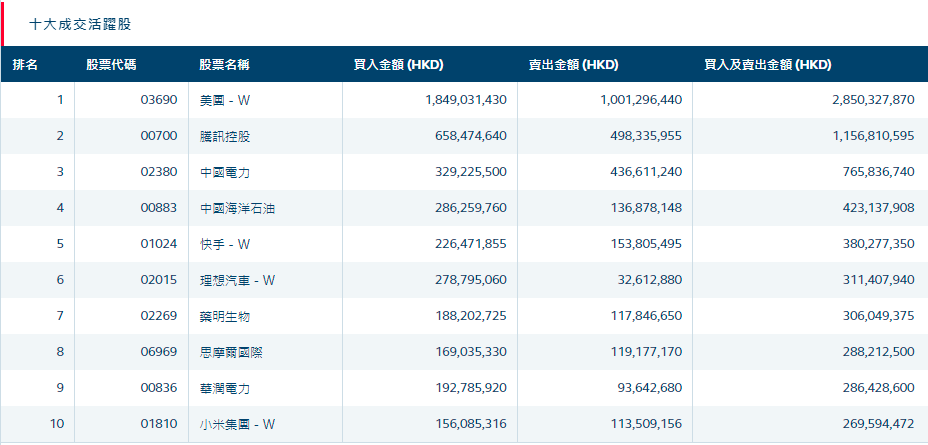Click total amount 269,594,472
The height and width of the screenshot is (445, 928).
879,424
